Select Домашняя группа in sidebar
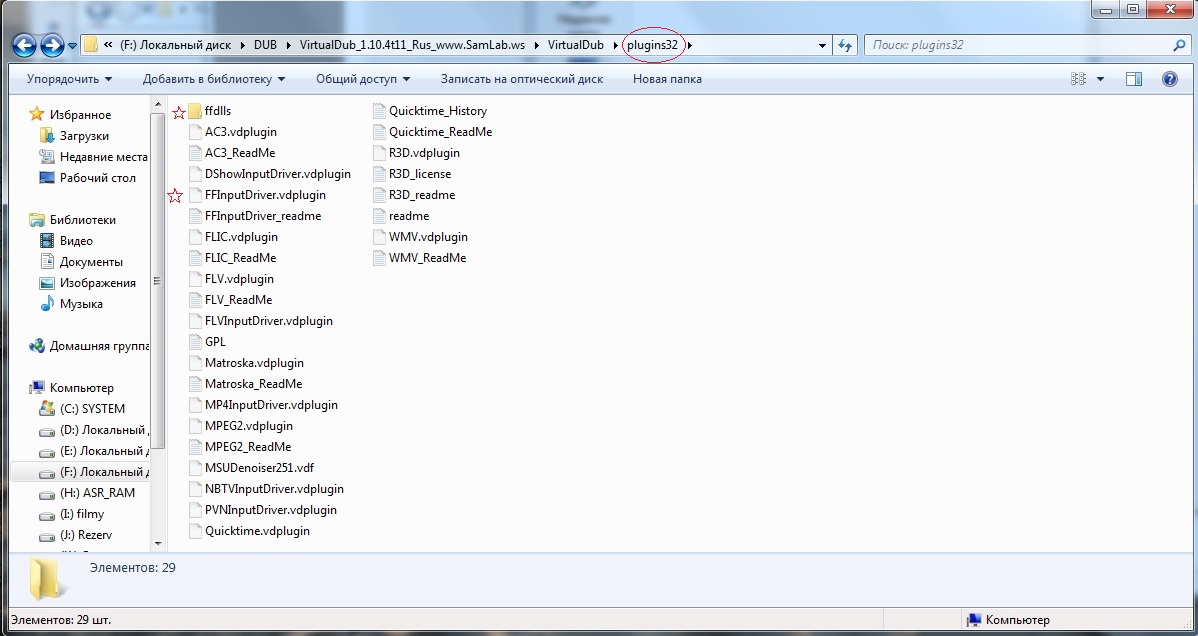 [99, 346]
